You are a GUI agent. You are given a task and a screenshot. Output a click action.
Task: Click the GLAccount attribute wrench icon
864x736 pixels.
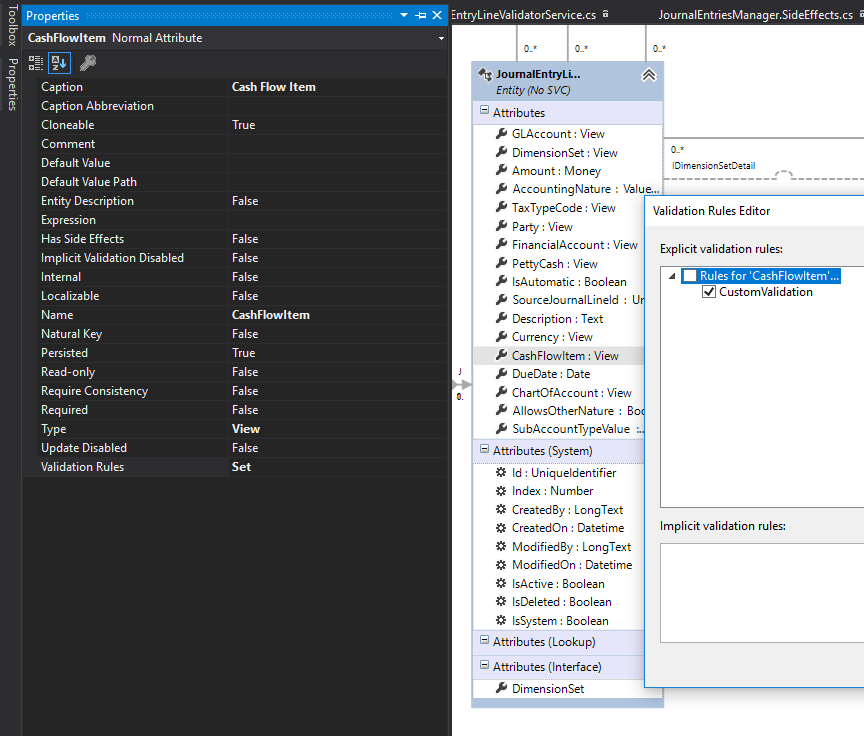tap(501, 133)
